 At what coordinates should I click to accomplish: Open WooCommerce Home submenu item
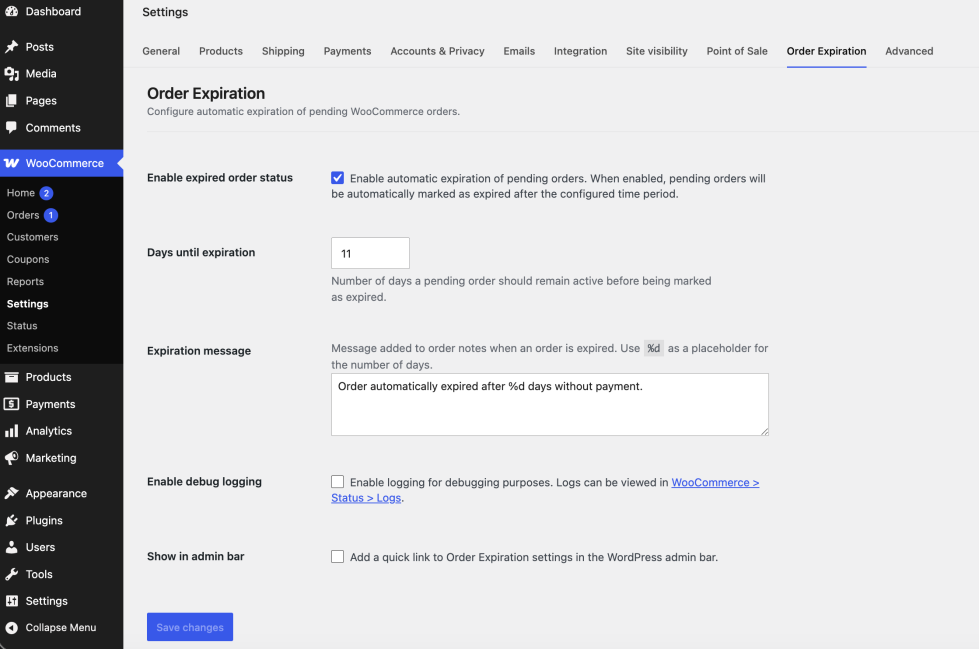pos(21,193)
